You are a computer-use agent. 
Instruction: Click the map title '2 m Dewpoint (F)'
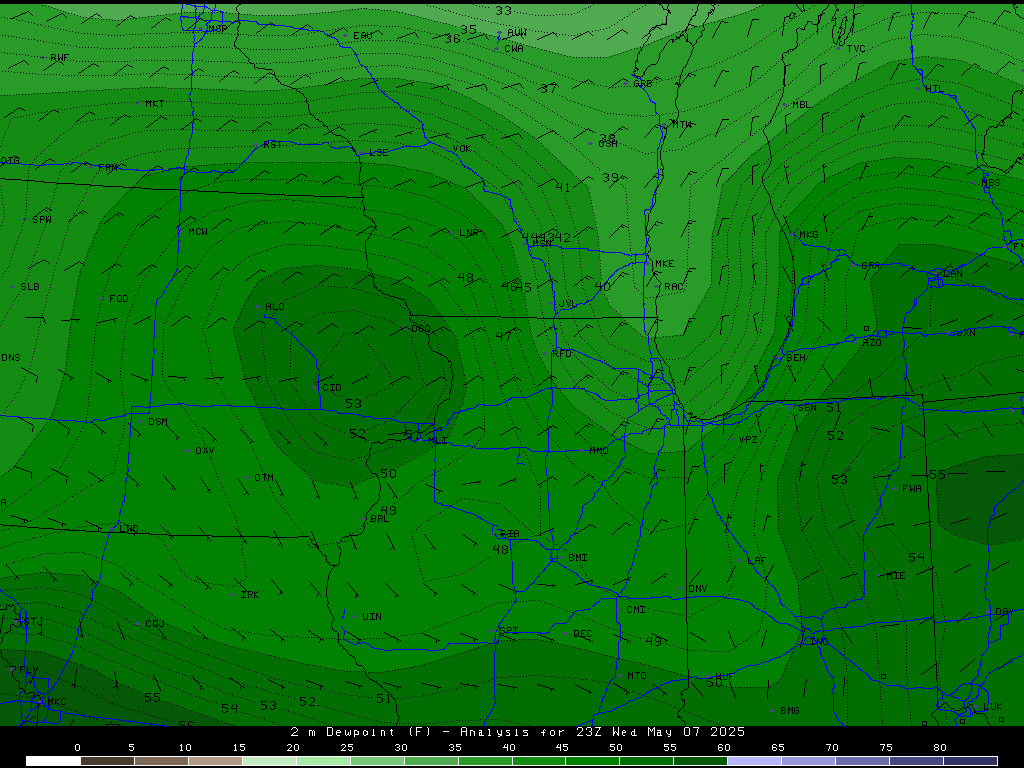[x=360, y=732]
